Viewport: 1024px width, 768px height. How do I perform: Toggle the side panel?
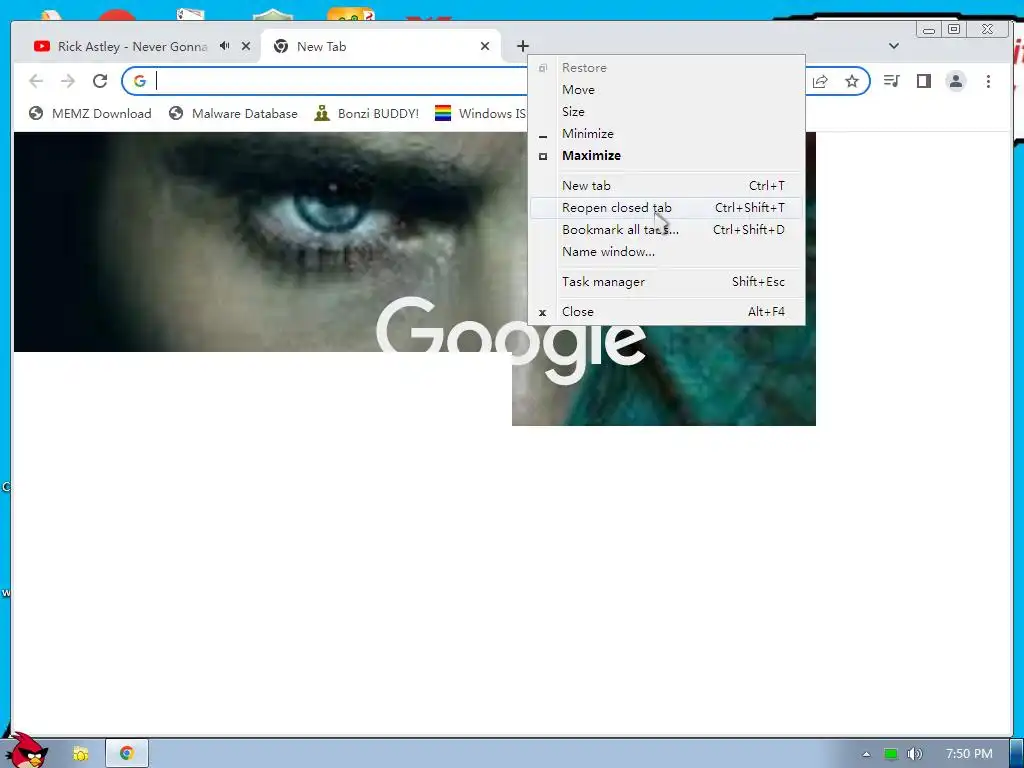coord(923,81)
